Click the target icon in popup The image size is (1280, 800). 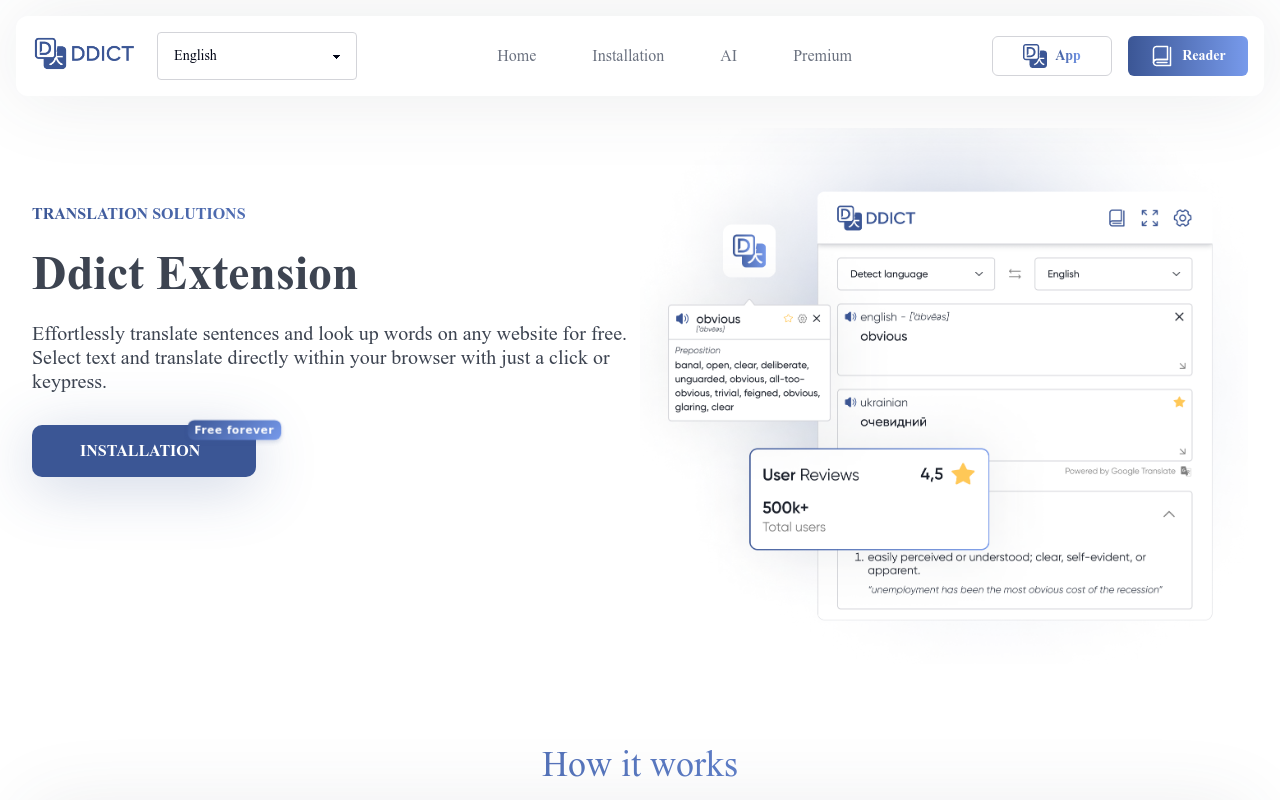[802, 318]
